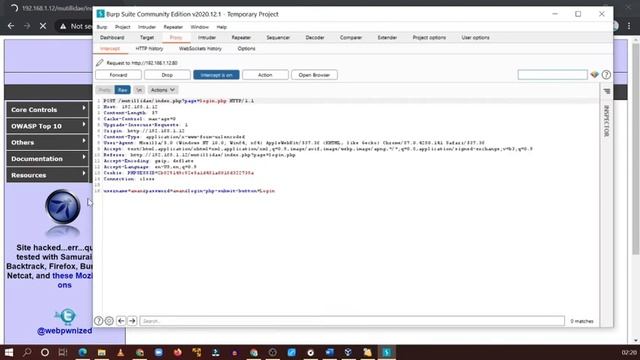The width and height of the screenshot is (640, 360).
Task: Open Cortana circle on the taskbar
Action: 45,352
